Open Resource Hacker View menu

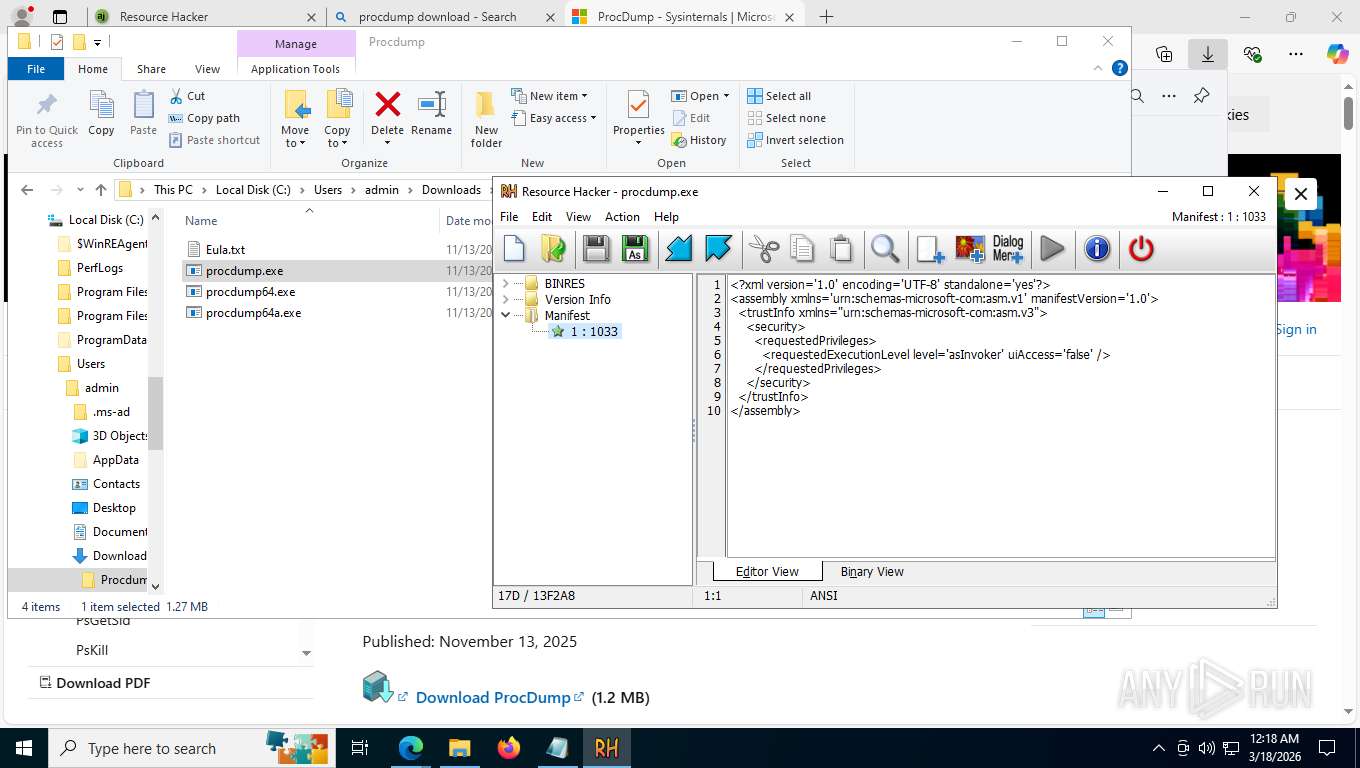pyautogui.click(x=578, y=217)
